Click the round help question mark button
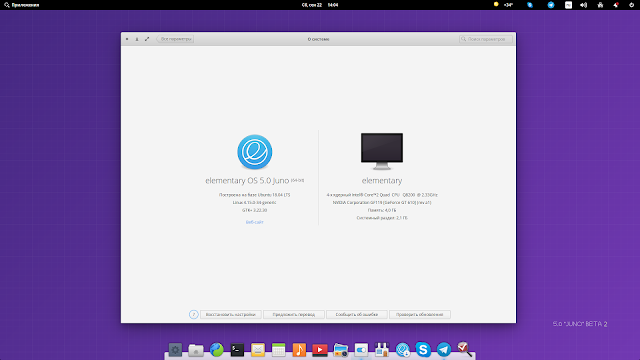640x360 pixels. [193, 314]
